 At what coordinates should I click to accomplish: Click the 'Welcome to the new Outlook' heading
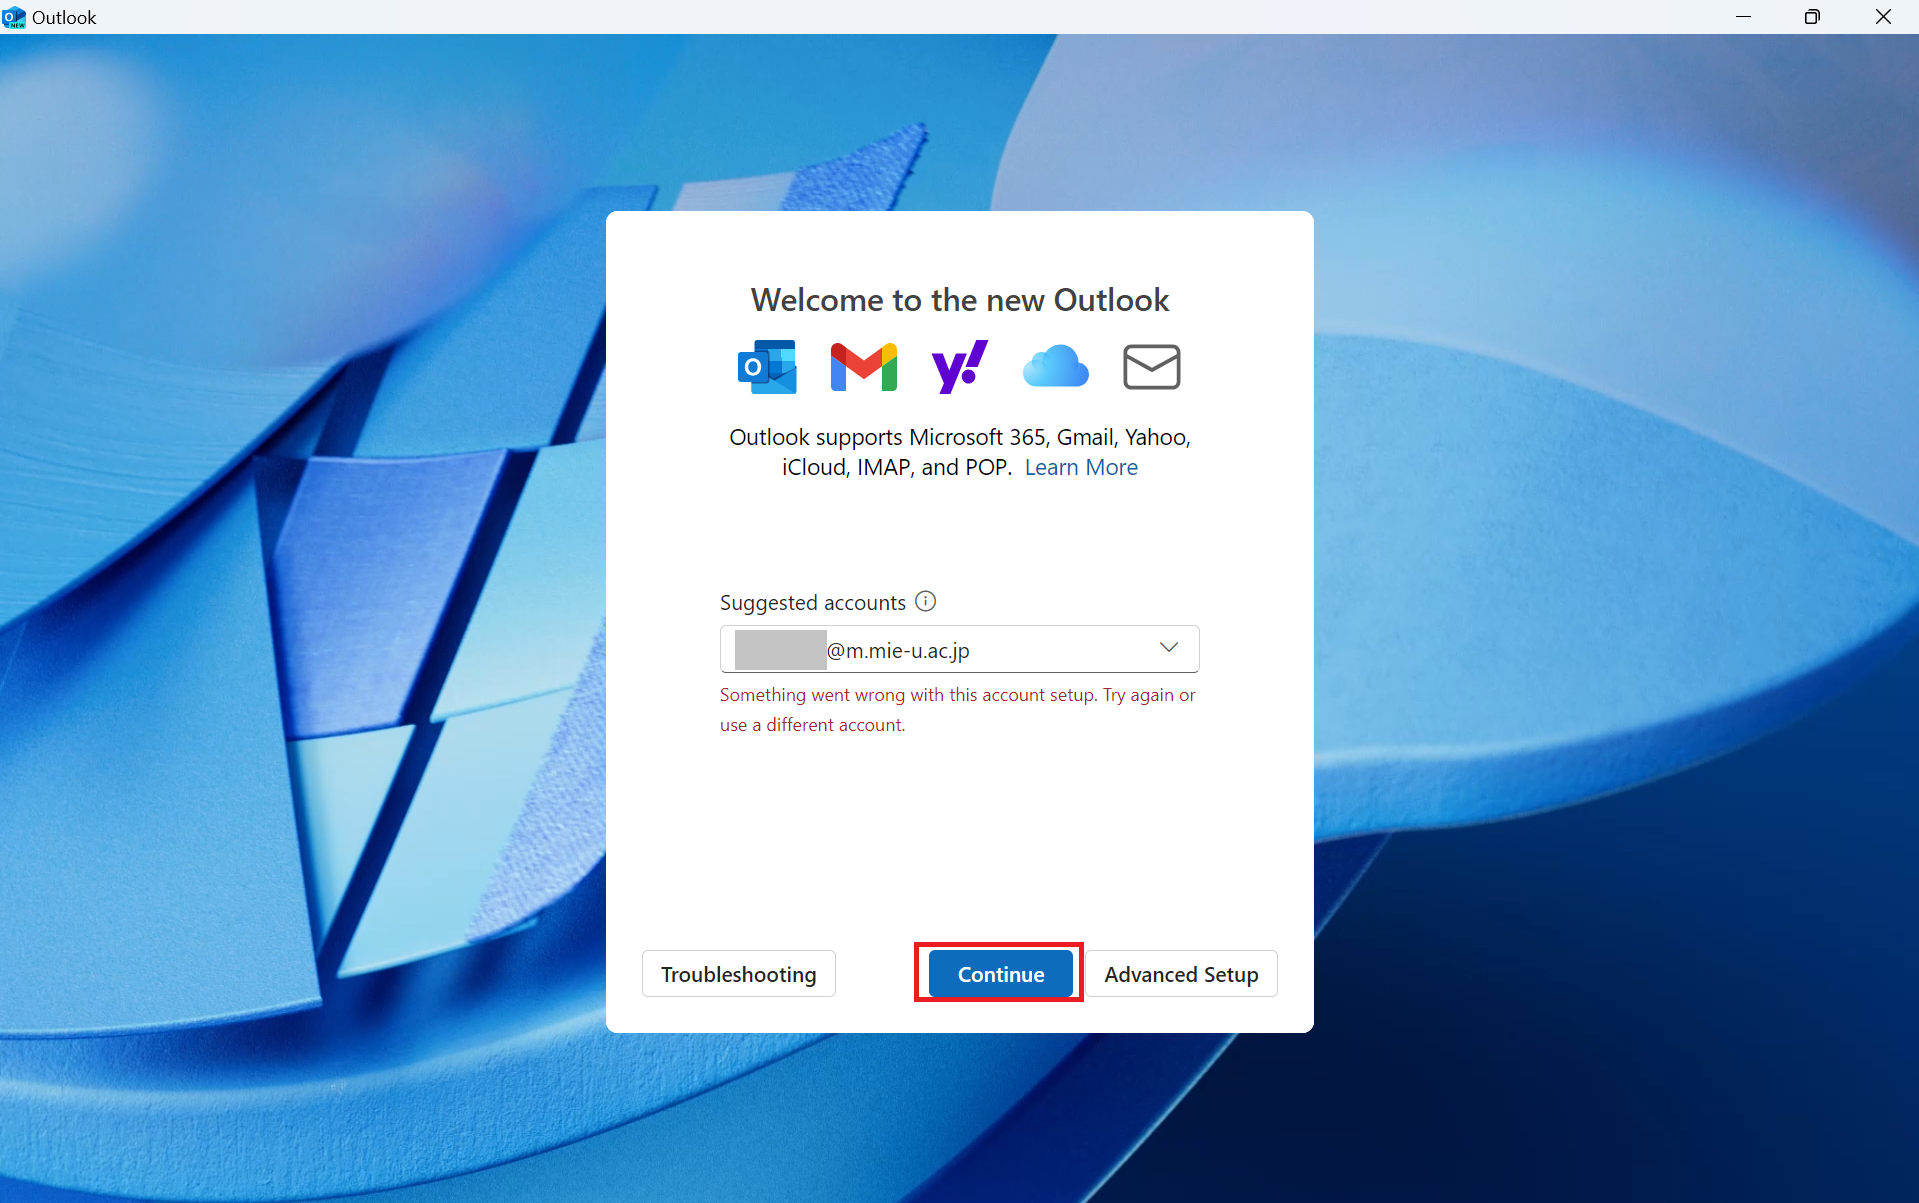pos(960,300)
